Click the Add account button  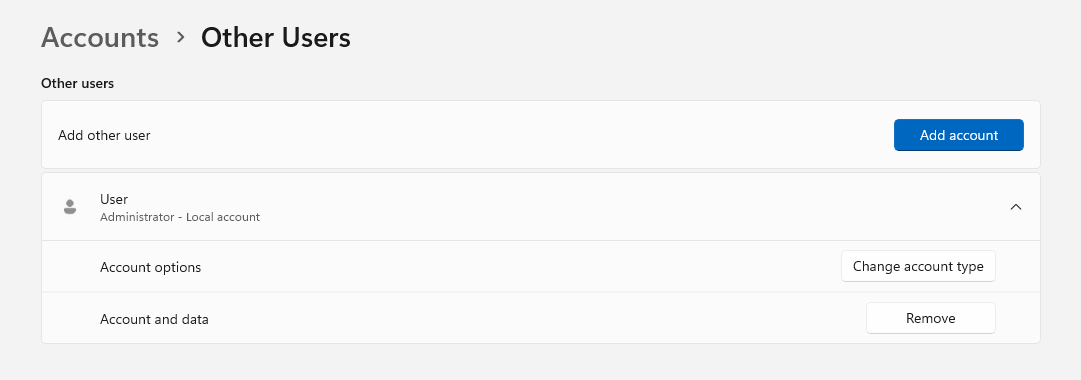click(958, 135)
